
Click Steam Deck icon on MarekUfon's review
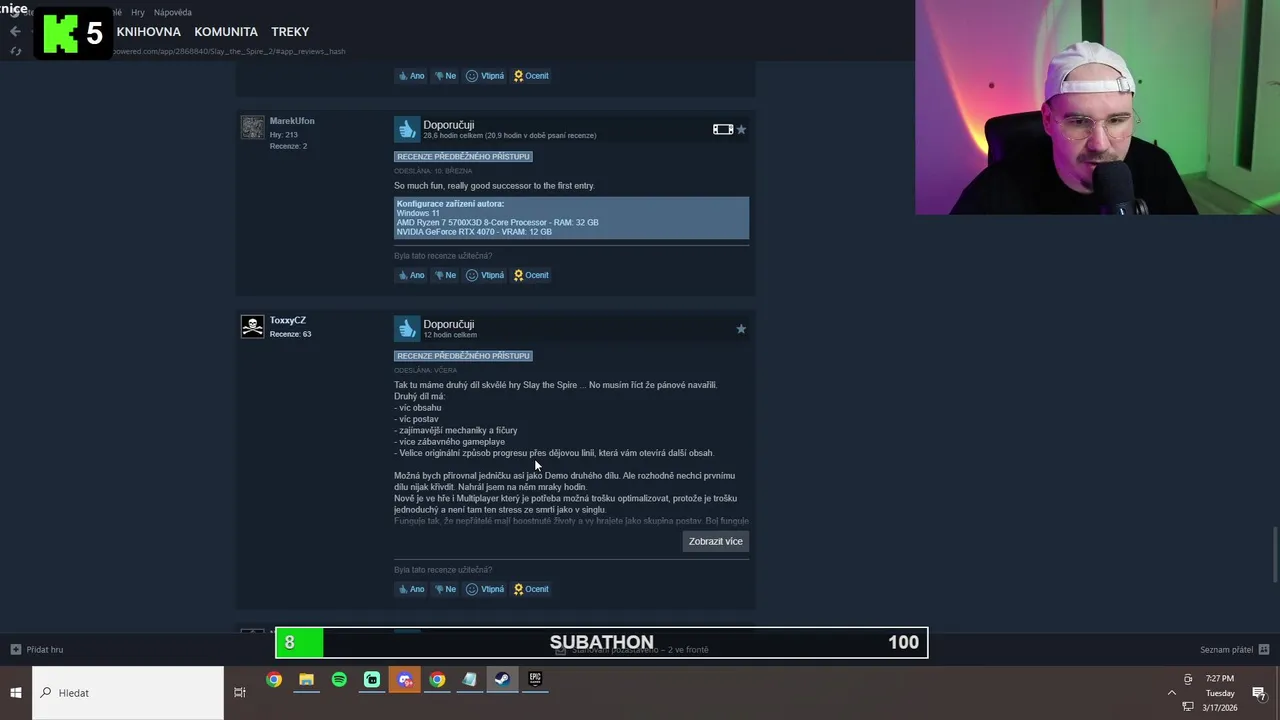pyautogui.click(x=723, y=129)
